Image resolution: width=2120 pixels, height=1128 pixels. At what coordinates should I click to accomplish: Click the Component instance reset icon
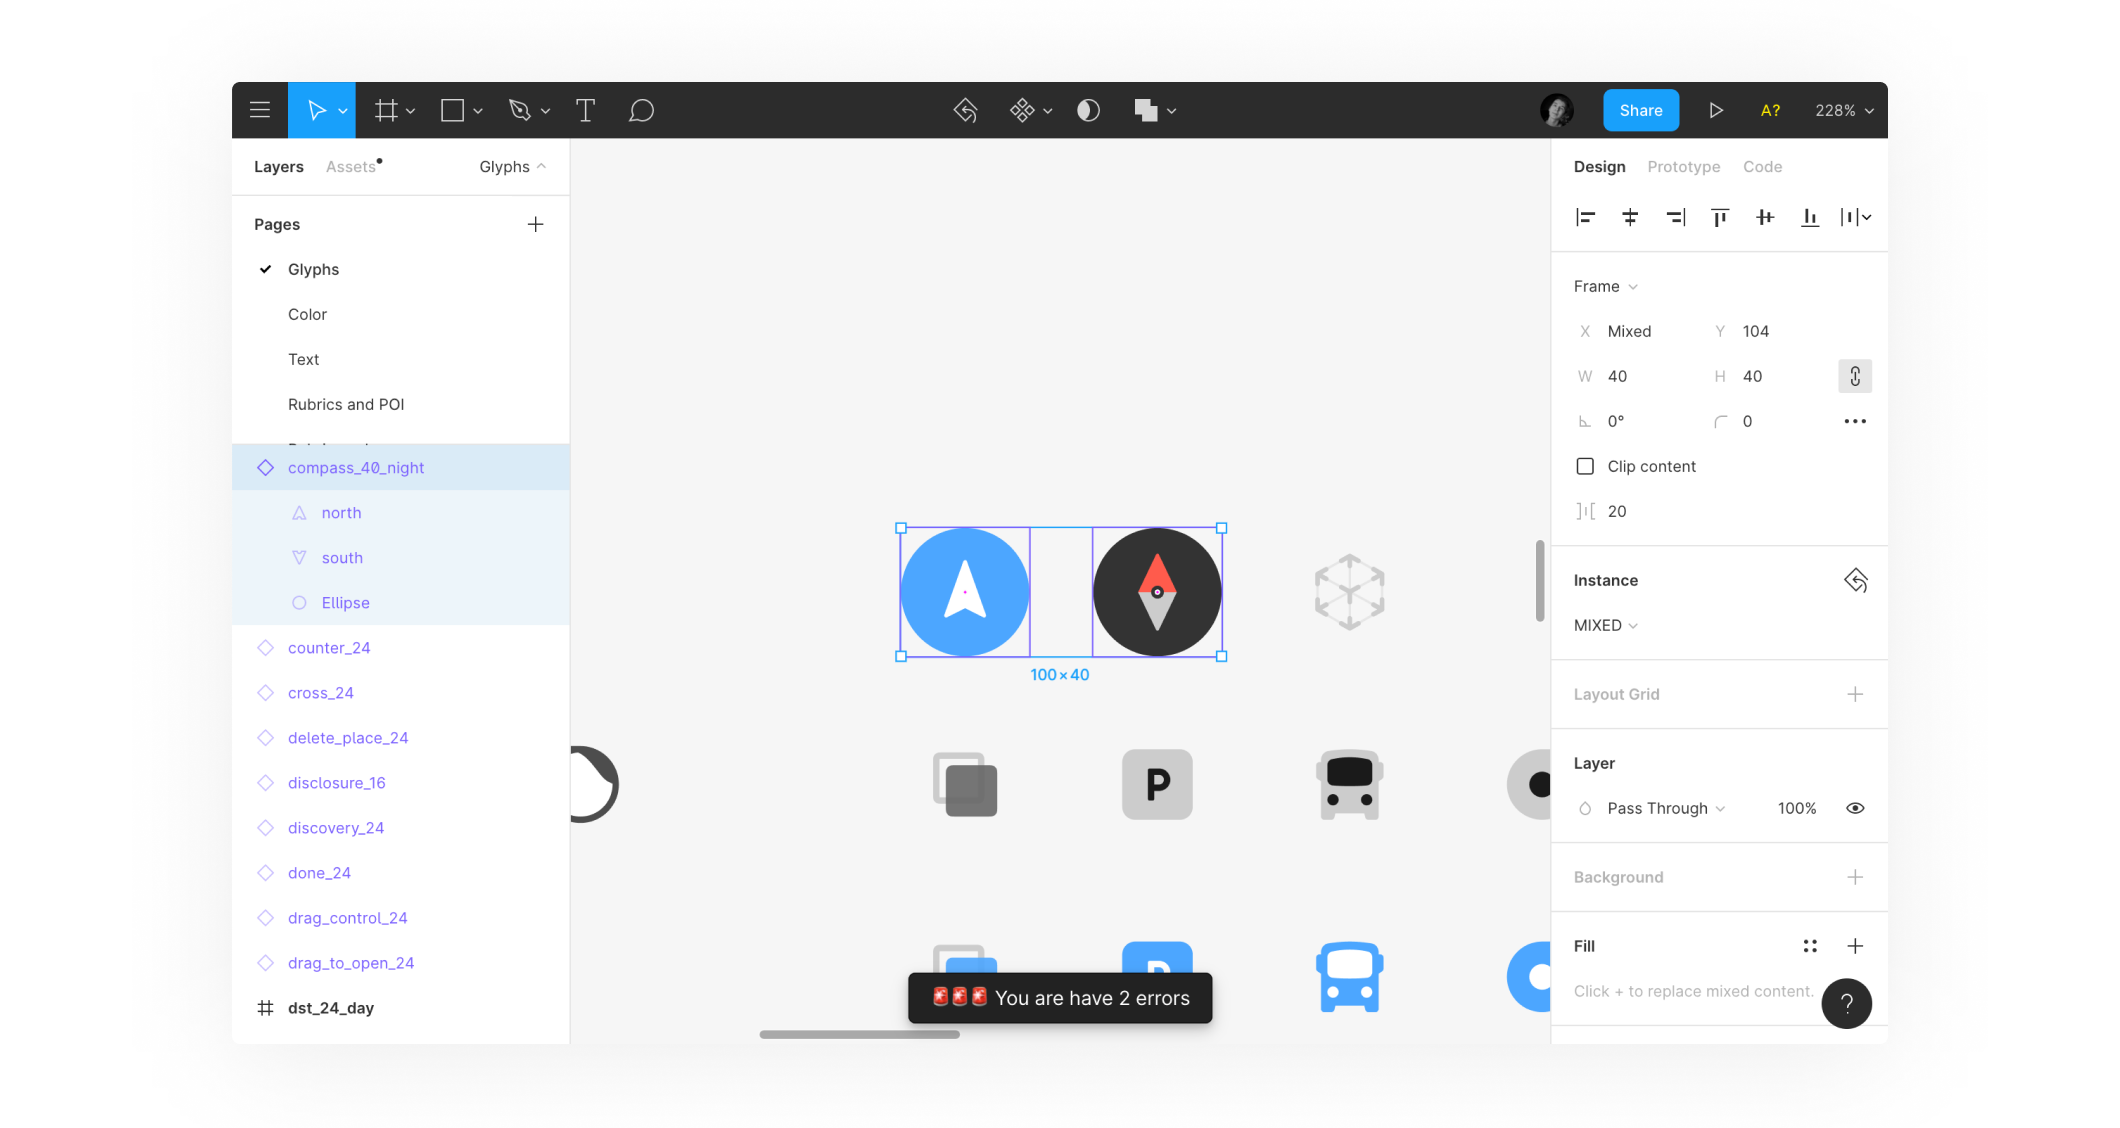point(1855,579)
